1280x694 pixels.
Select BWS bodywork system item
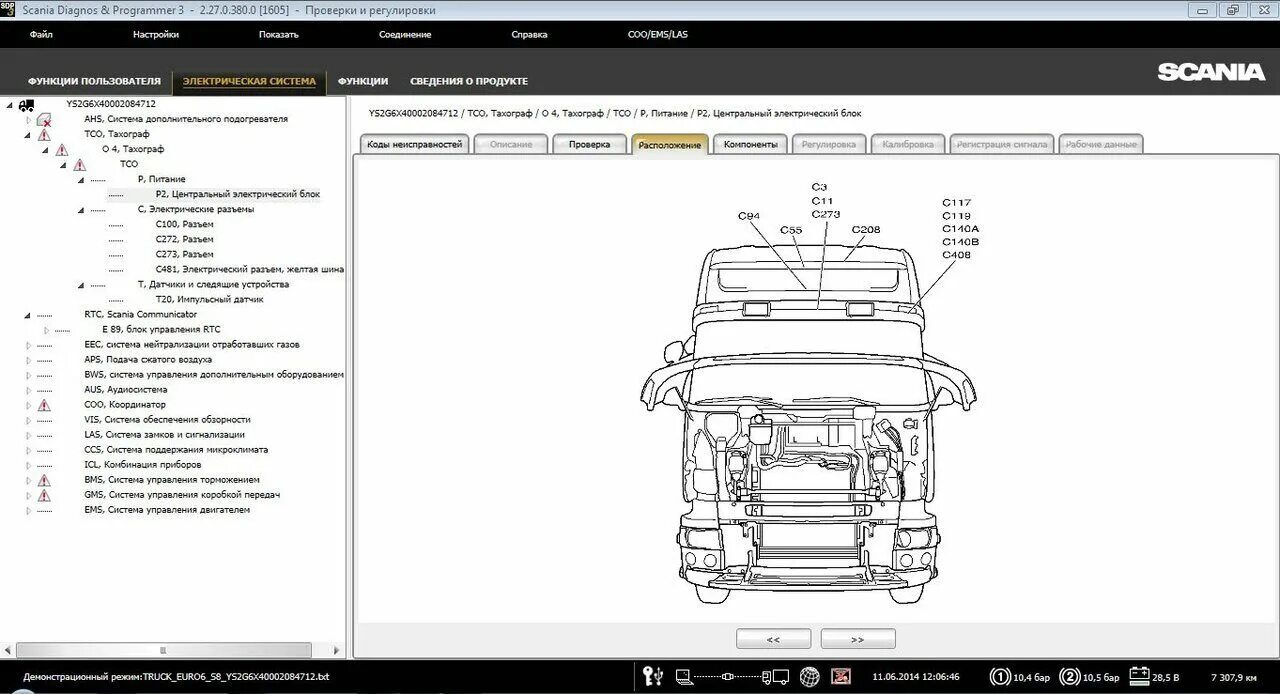point(214,374)
